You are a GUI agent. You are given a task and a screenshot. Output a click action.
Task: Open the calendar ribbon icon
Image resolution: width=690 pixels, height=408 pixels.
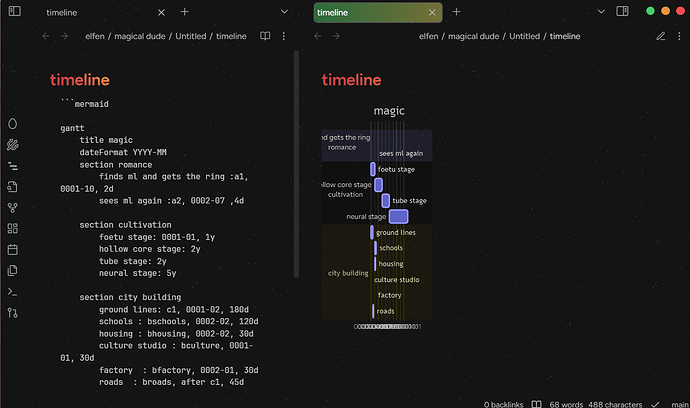pos(13,250)
